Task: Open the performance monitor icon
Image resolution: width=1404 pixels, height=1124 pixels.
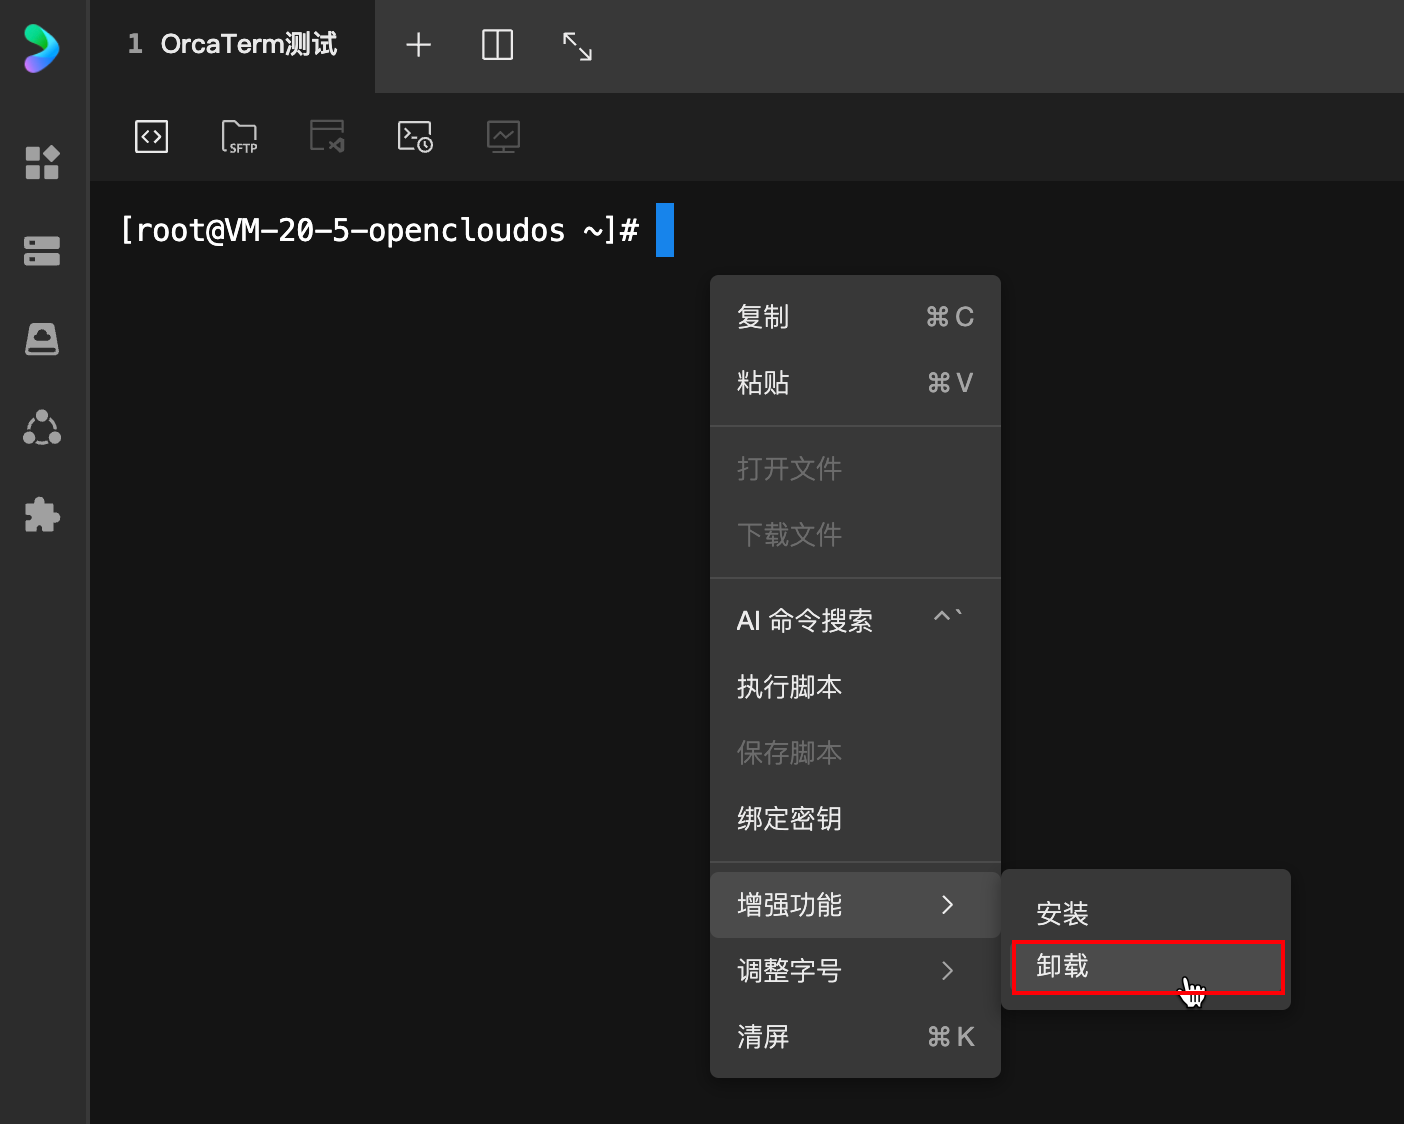Action: coord(503,136)
